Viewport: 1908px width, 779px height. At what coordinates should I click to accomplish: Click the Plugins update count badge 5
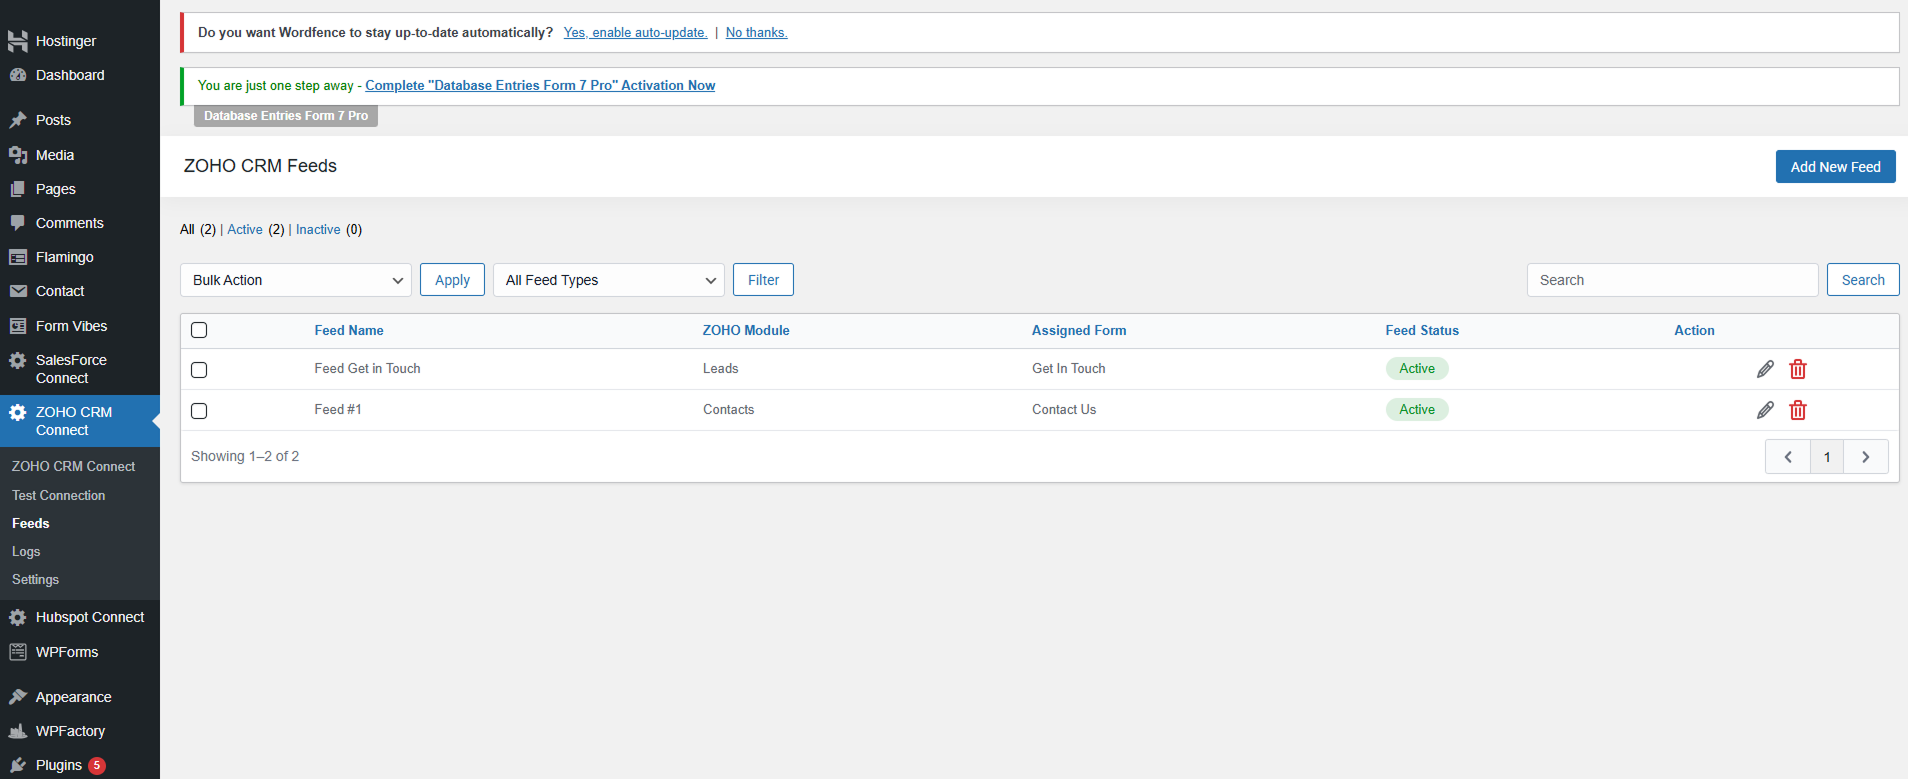[x=97, y=766]
